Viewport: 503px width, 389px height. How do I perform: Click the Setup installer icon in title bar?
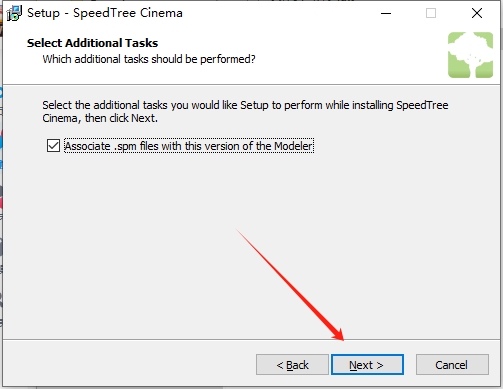point(14,13)
